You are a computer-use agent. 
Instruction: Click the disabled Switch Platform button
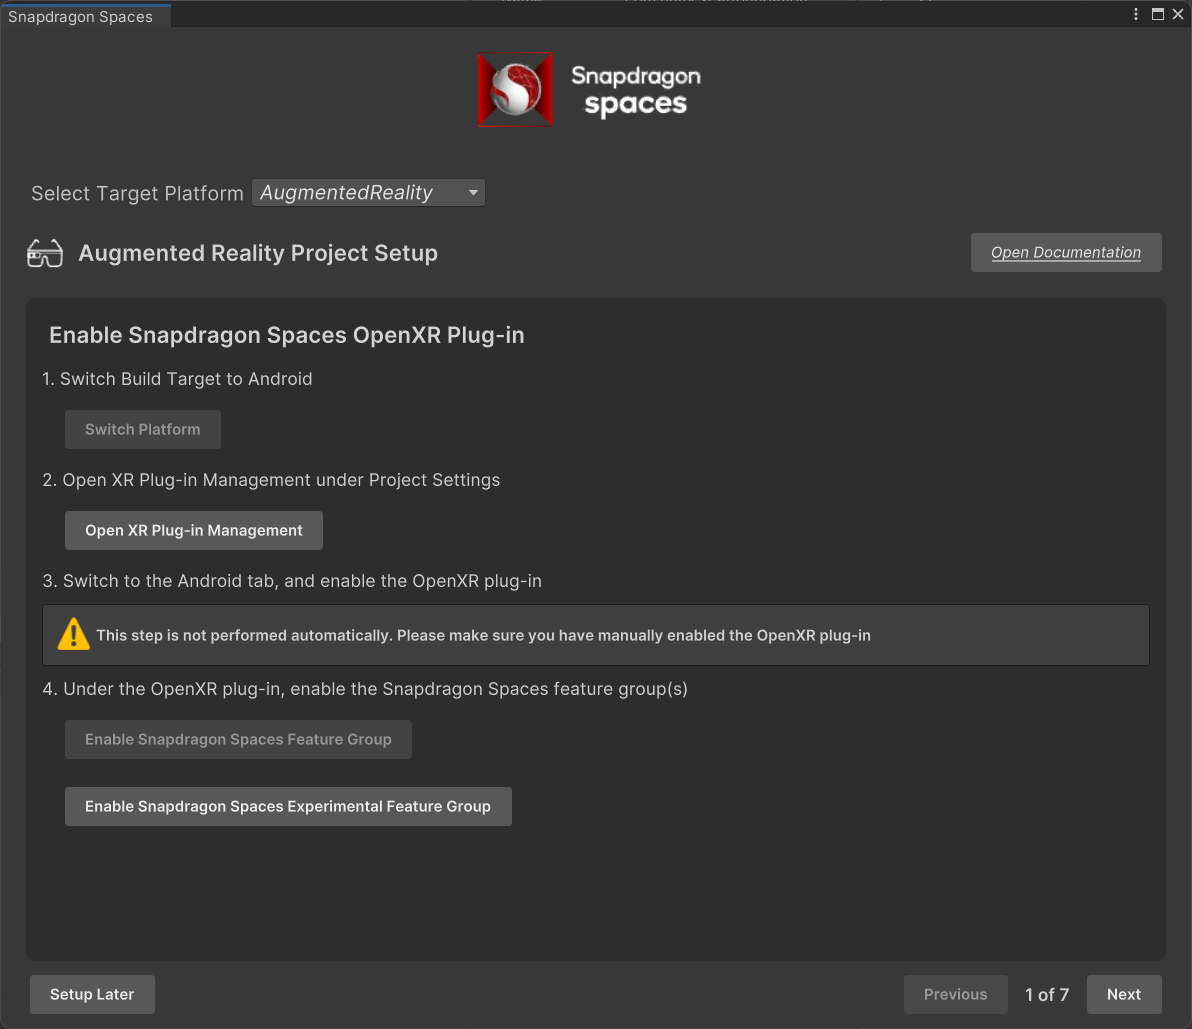(x=143, y=429)
